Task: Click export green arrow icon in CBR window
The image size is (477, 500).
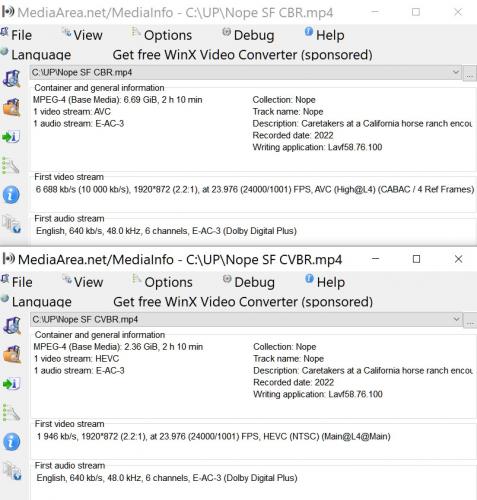Action: click(x=11, y=137)
